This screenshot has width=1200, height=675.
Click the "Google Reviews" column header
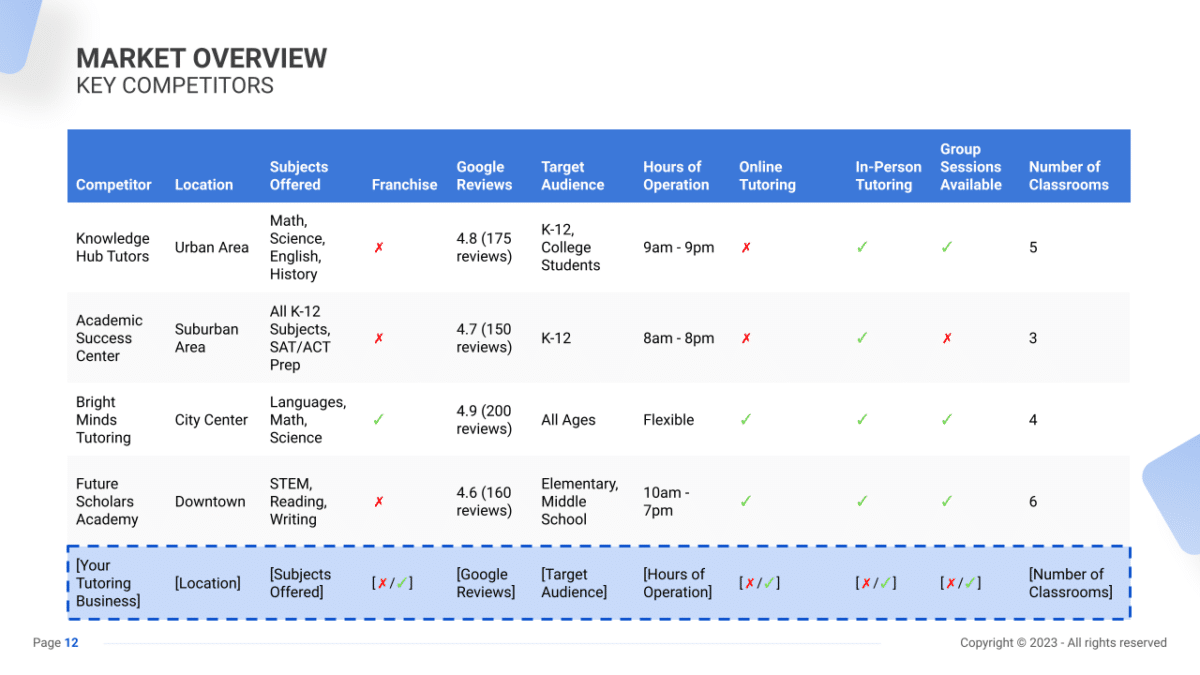coord(485,176)
